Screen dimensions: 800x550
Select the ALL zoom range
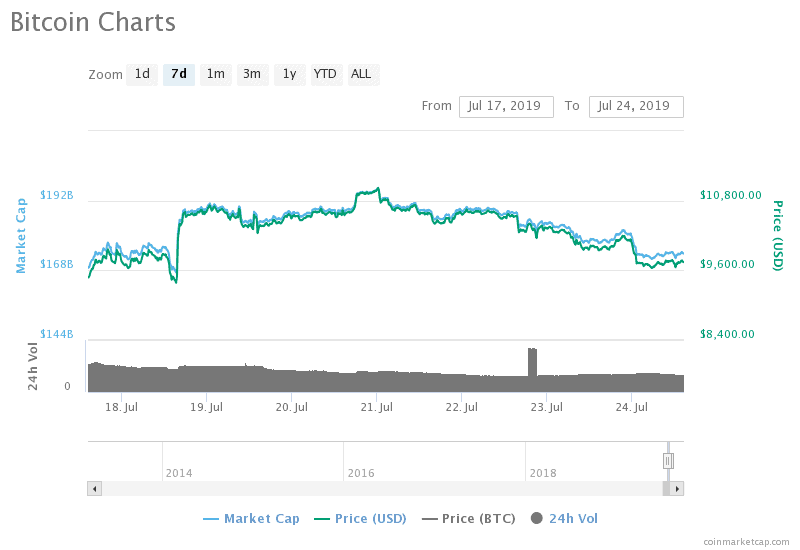click(362, 74)
